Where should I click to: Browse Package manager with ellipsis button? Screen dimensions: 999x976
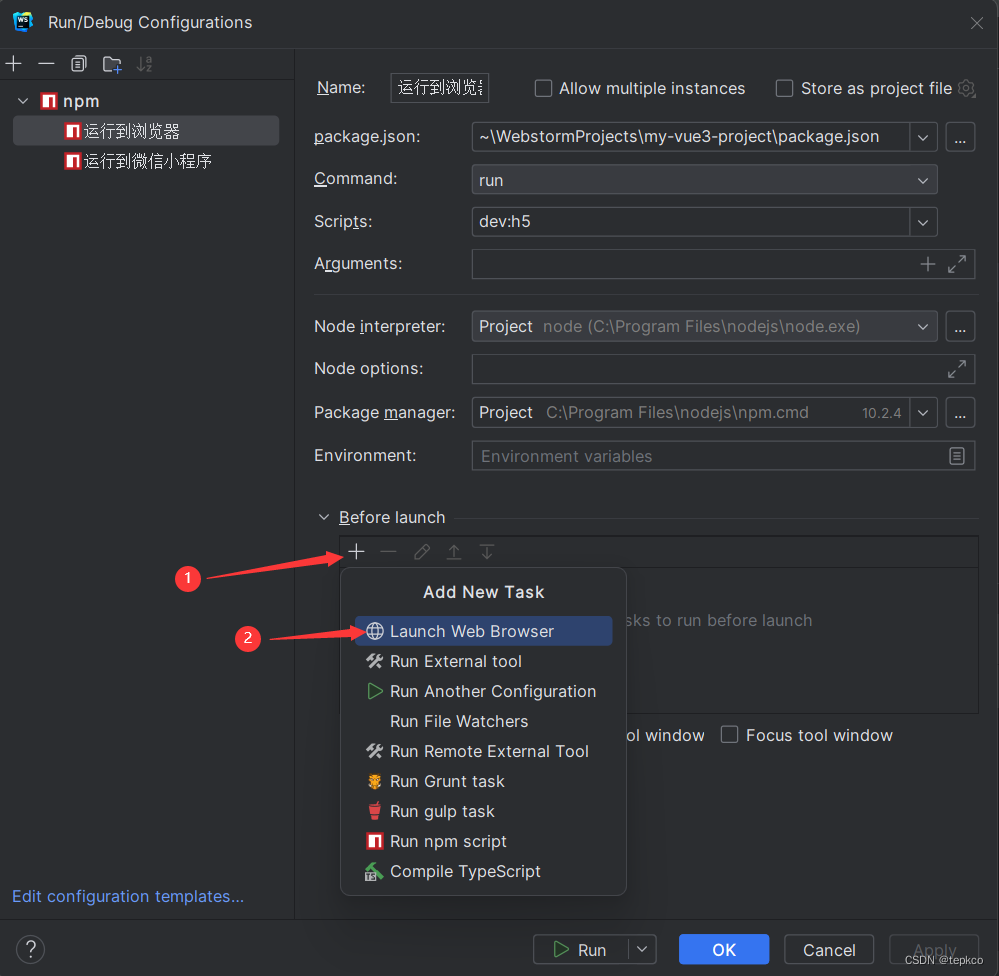pos(960,412)
